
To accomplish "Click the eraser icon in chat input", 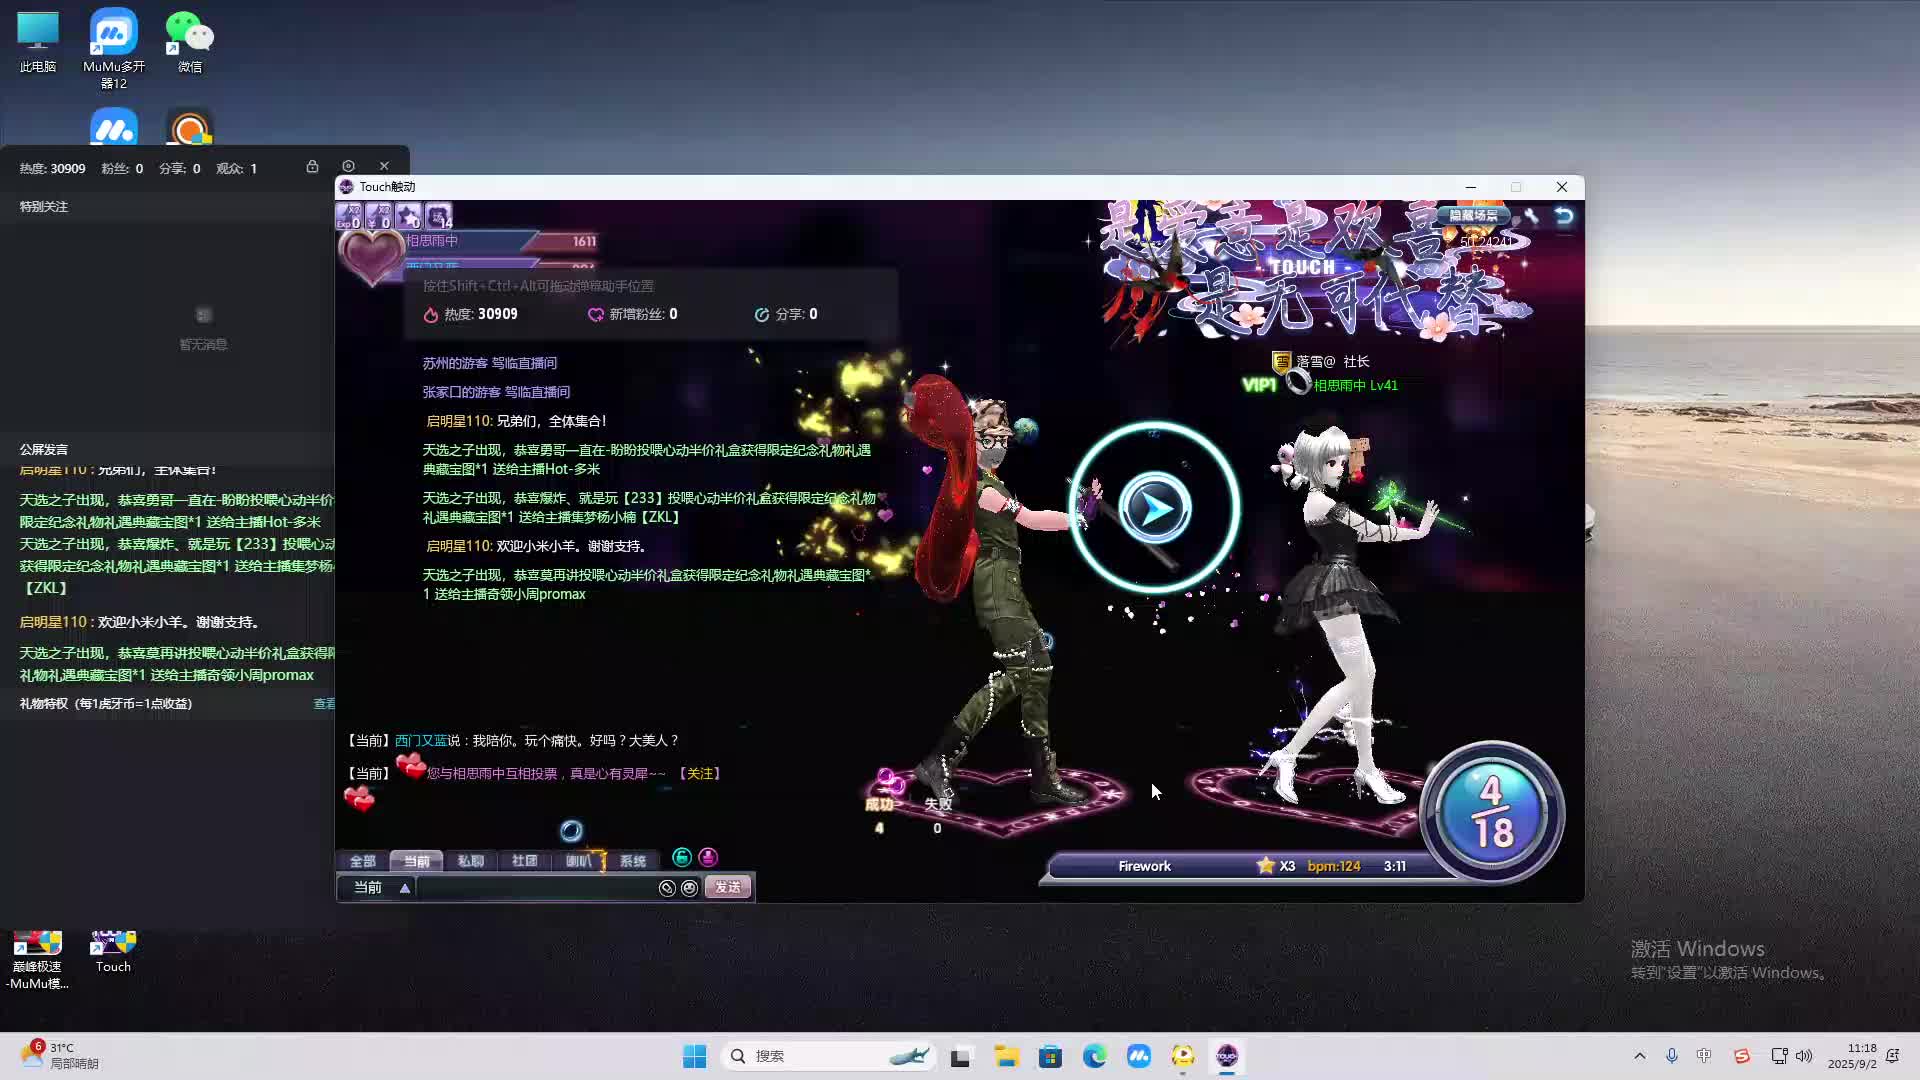I will 667,888.
